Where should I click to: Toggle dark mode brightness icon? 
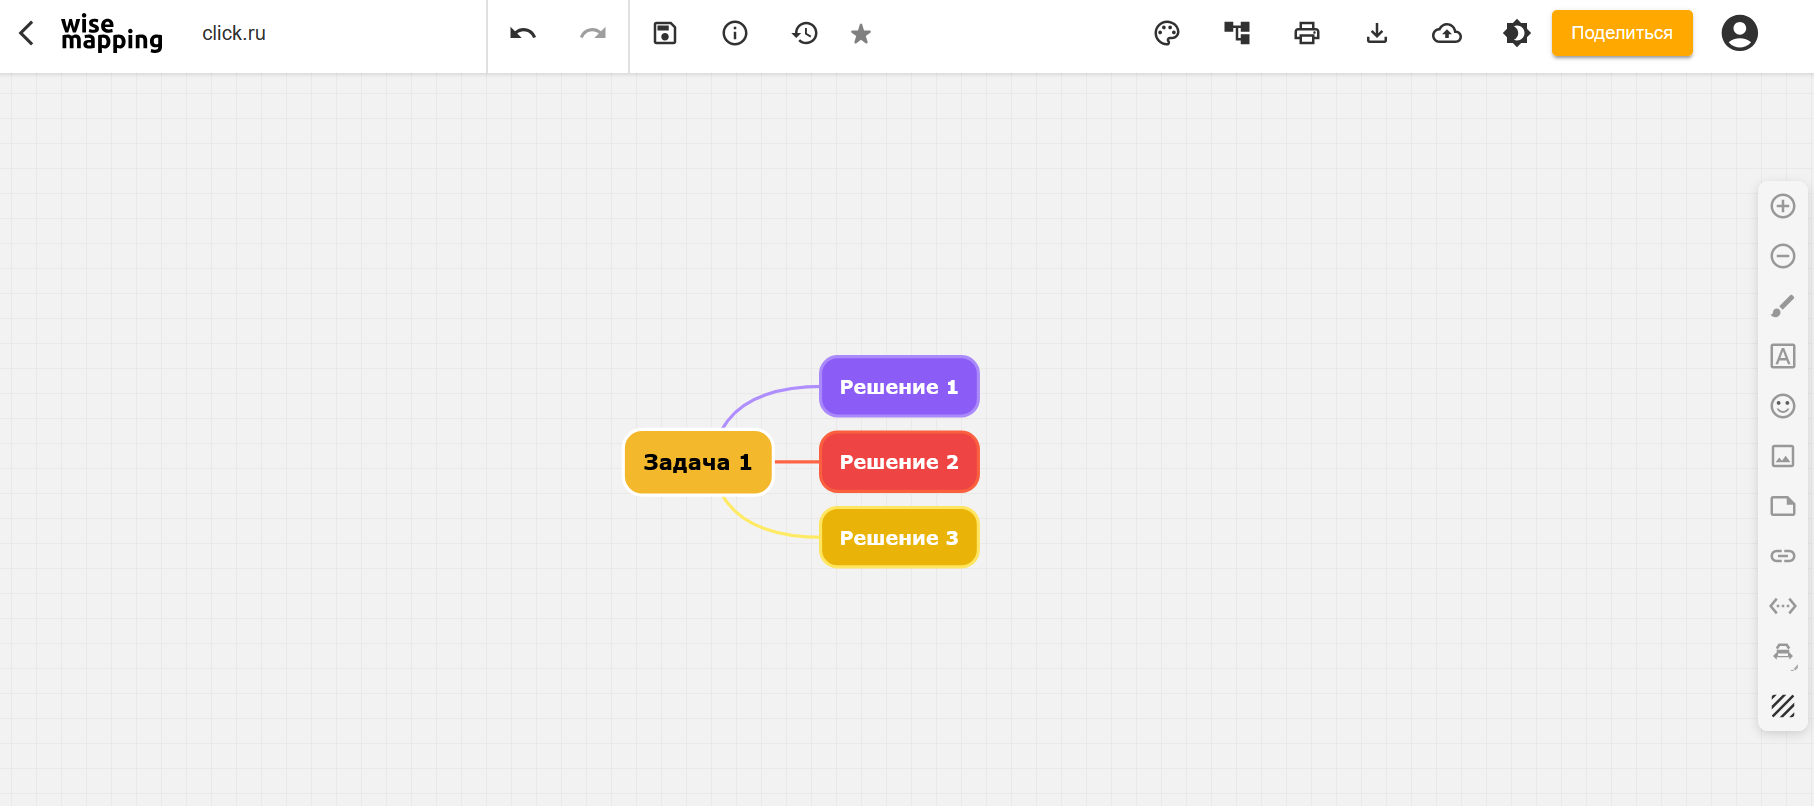tap(1517, 34)
